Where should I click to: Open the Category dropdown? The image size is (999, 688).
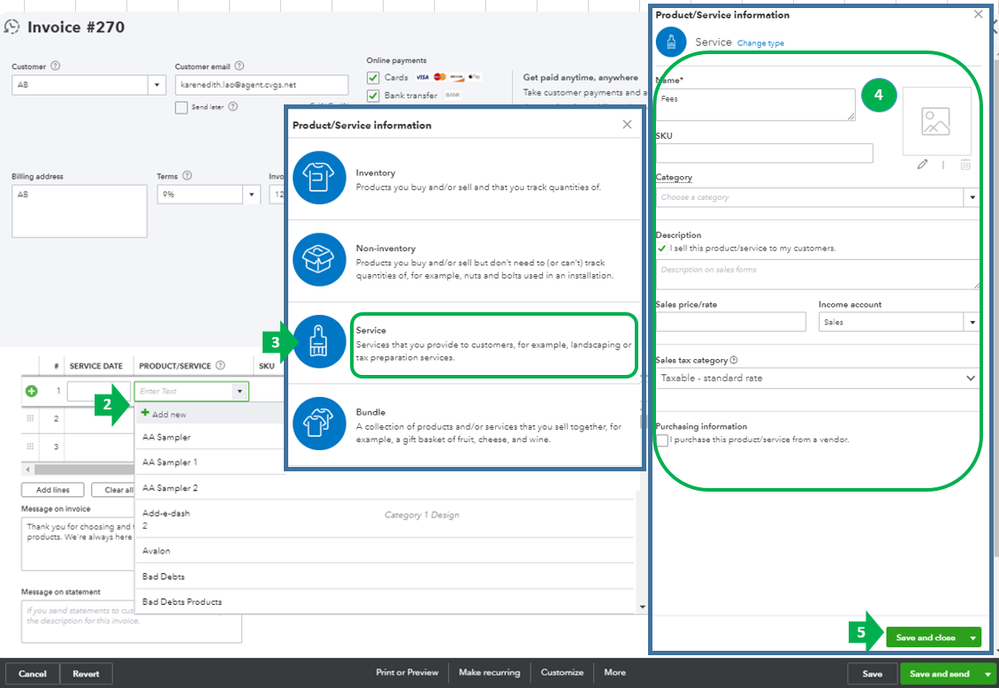972,197
